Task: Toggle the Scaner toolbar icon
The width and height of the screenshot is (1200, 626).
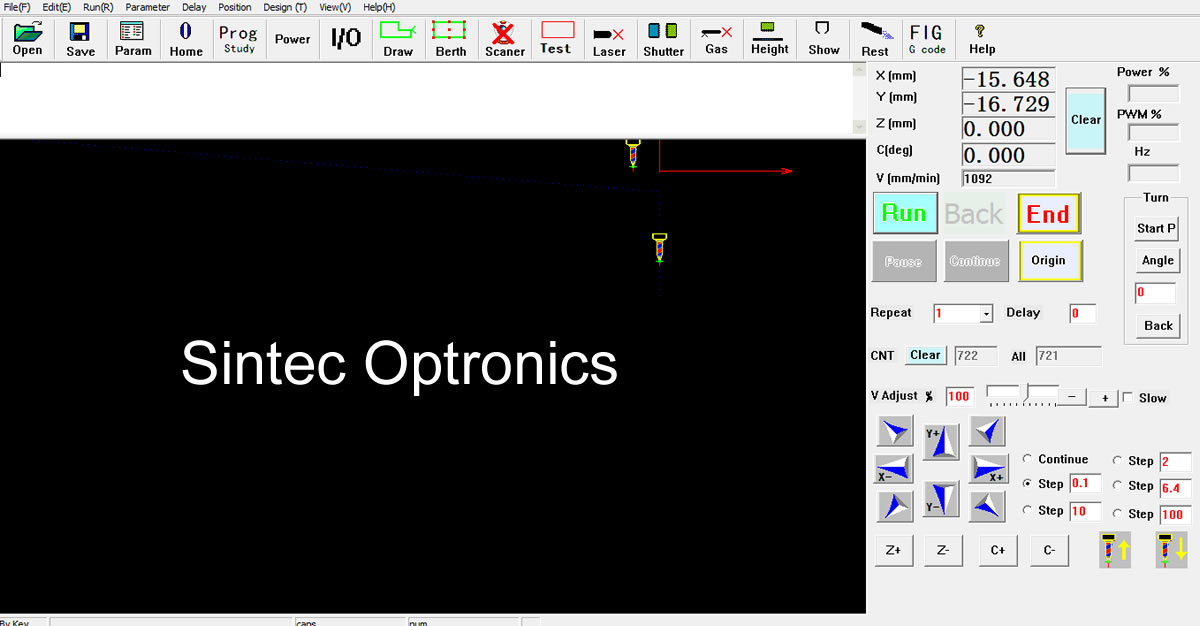Action: (505, 39)
